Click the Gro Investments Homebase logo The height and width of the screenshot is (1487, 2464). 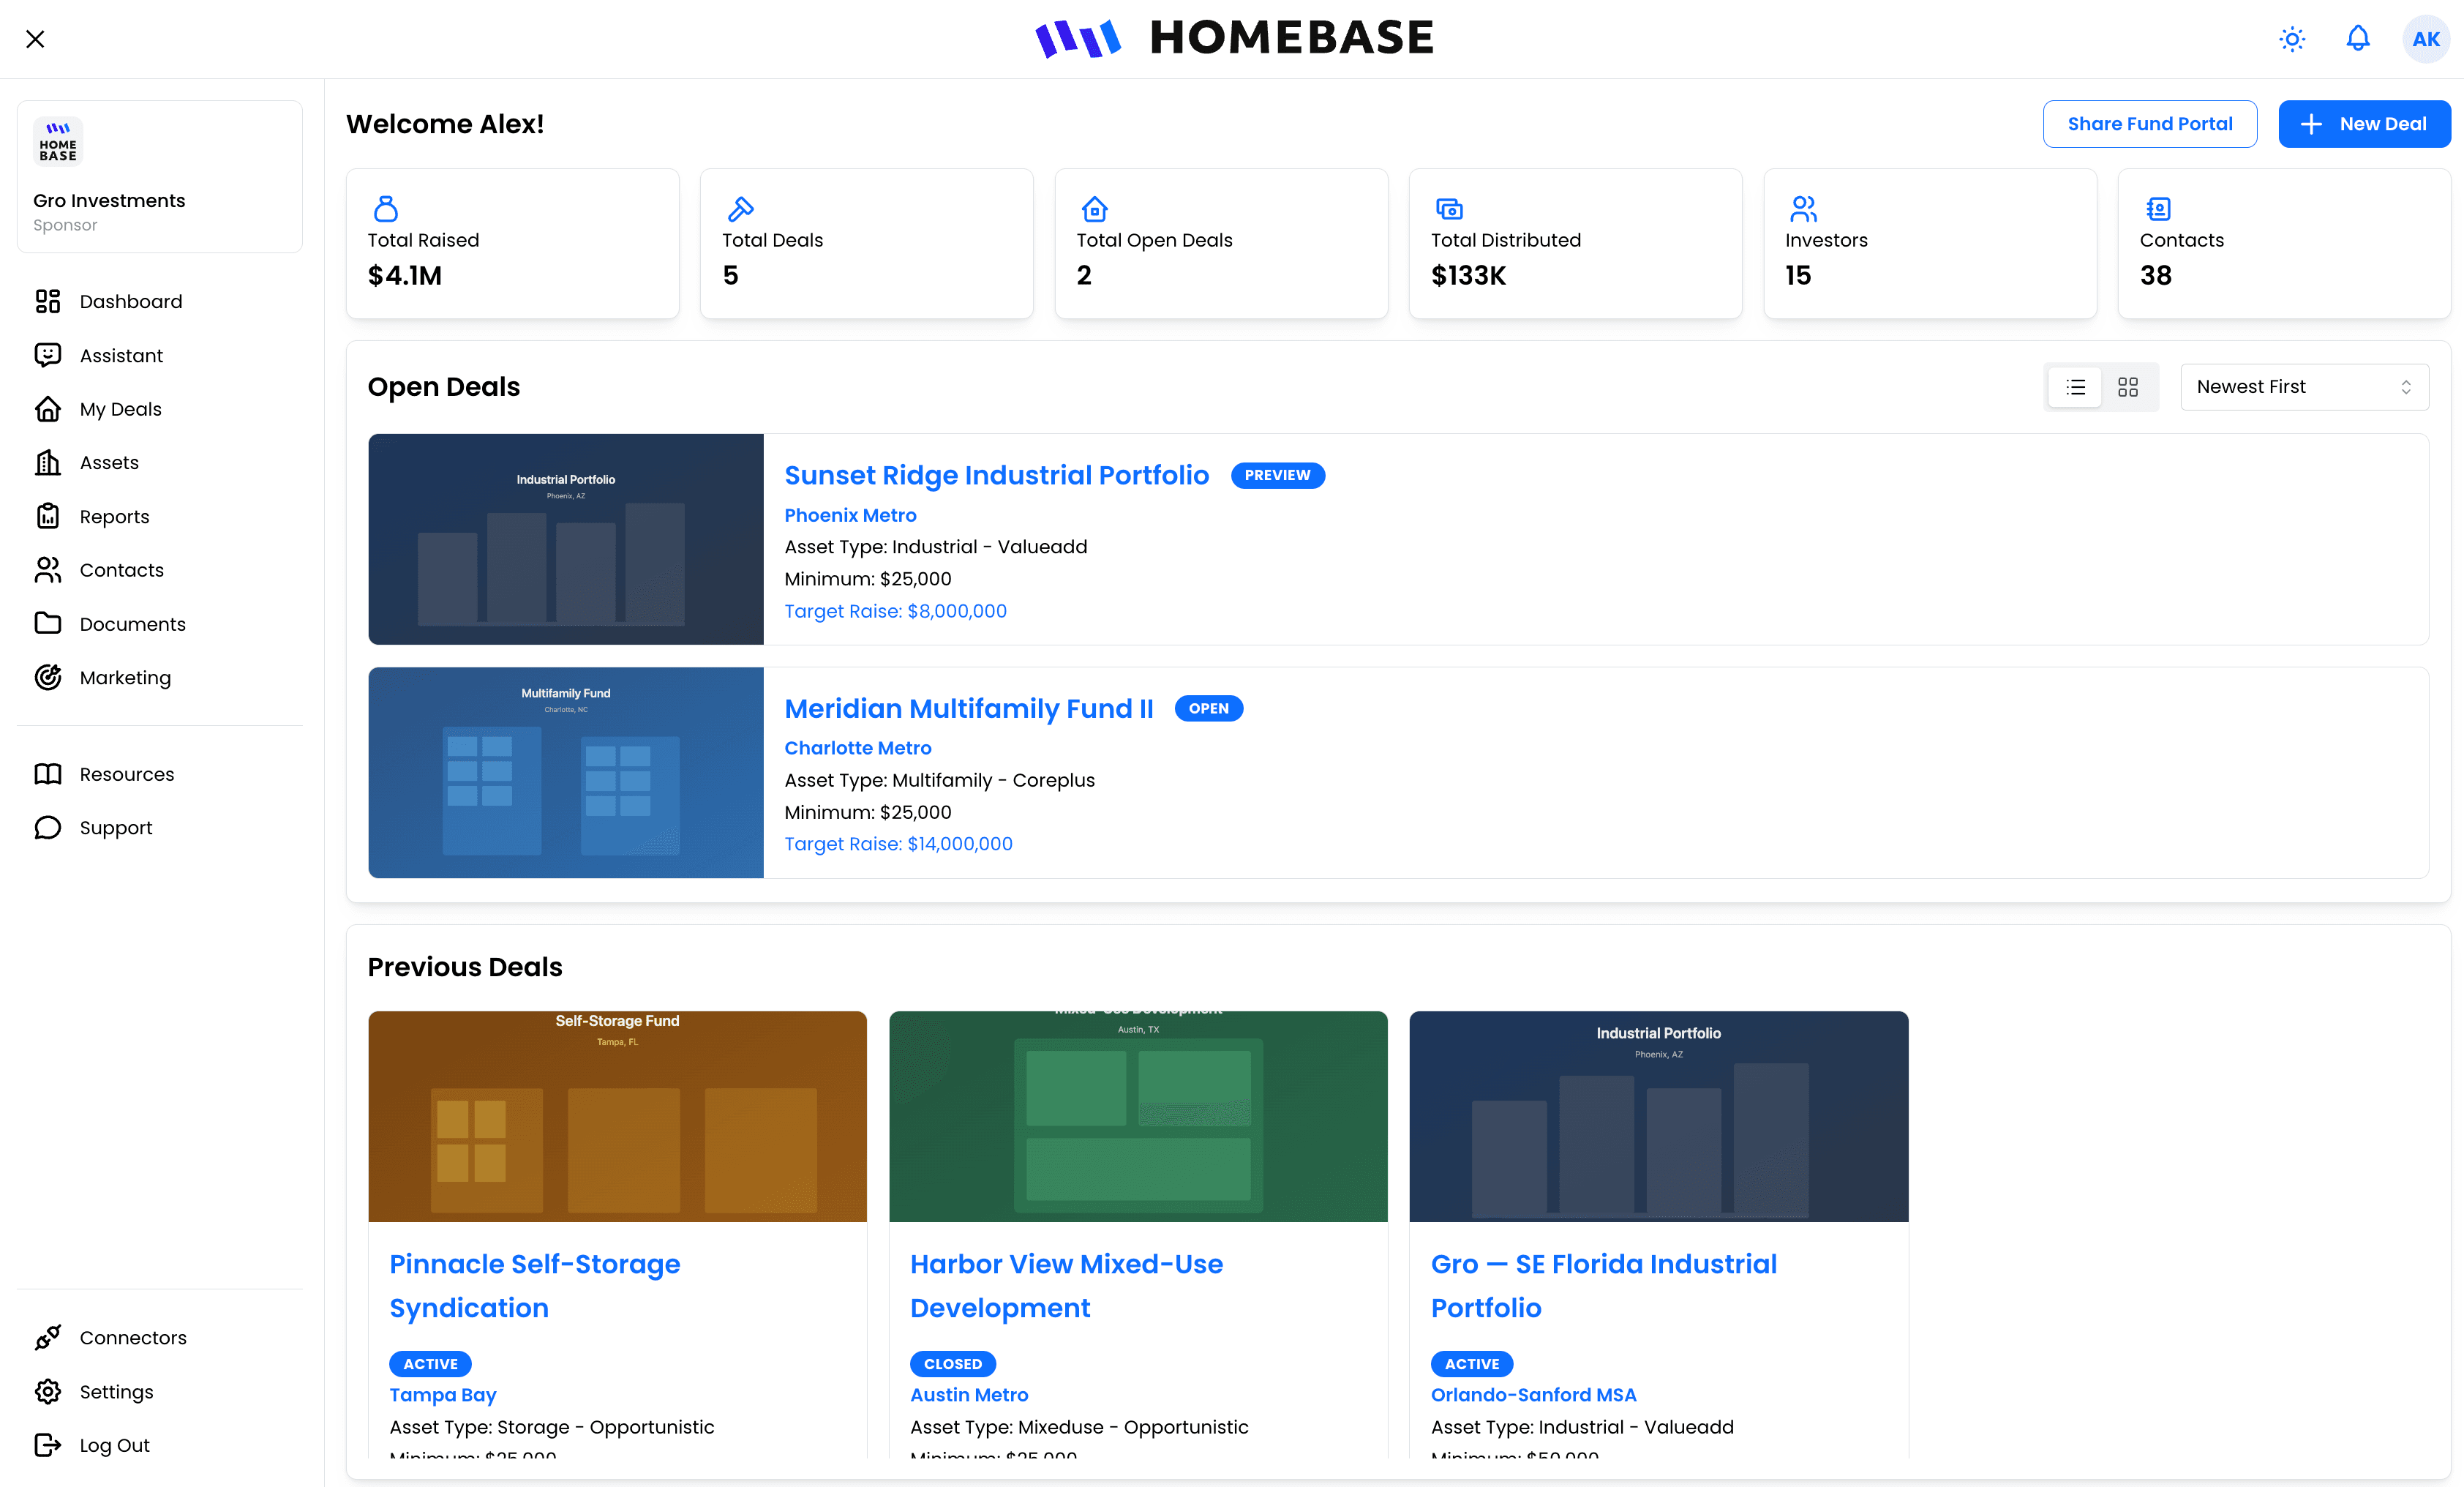tap(58, 141)
